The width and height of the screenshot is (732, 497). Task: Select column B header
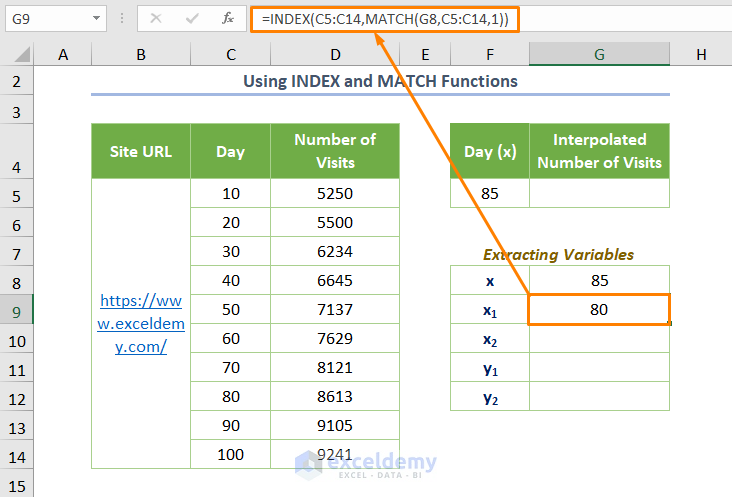[141, 55]
